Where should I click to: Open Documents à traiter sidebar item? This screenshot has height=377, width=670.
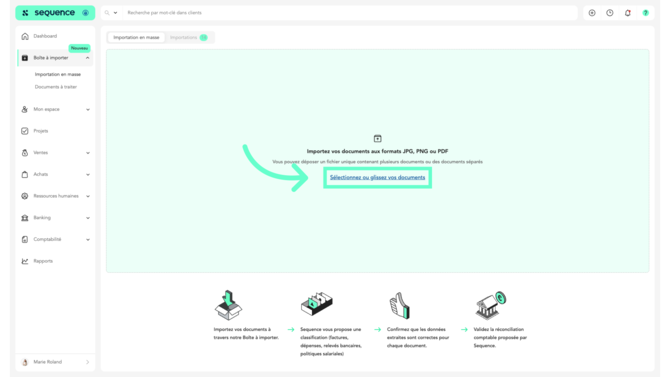tap(56, 87)
